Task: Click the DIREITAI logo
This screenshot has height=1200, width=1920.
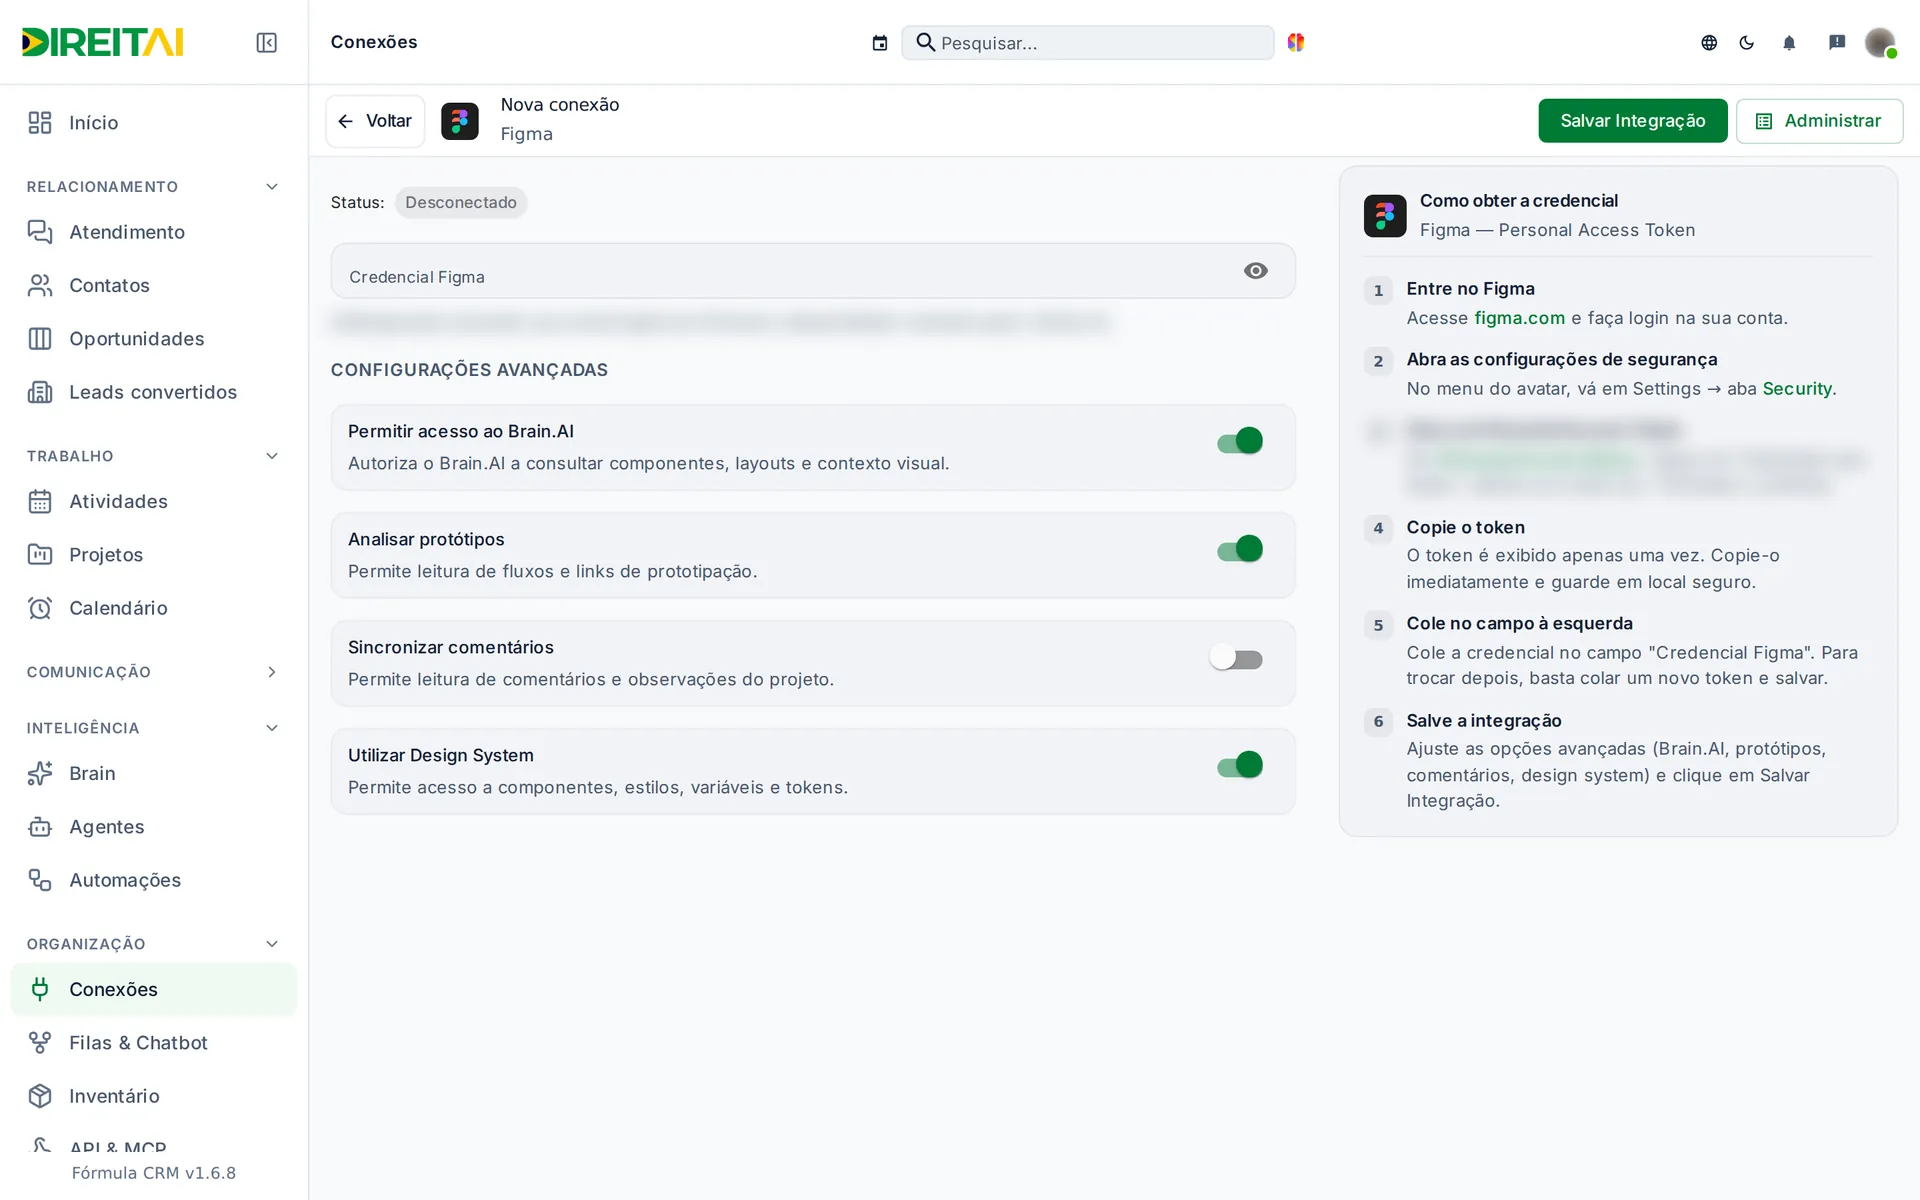Action: click(103, 42)
